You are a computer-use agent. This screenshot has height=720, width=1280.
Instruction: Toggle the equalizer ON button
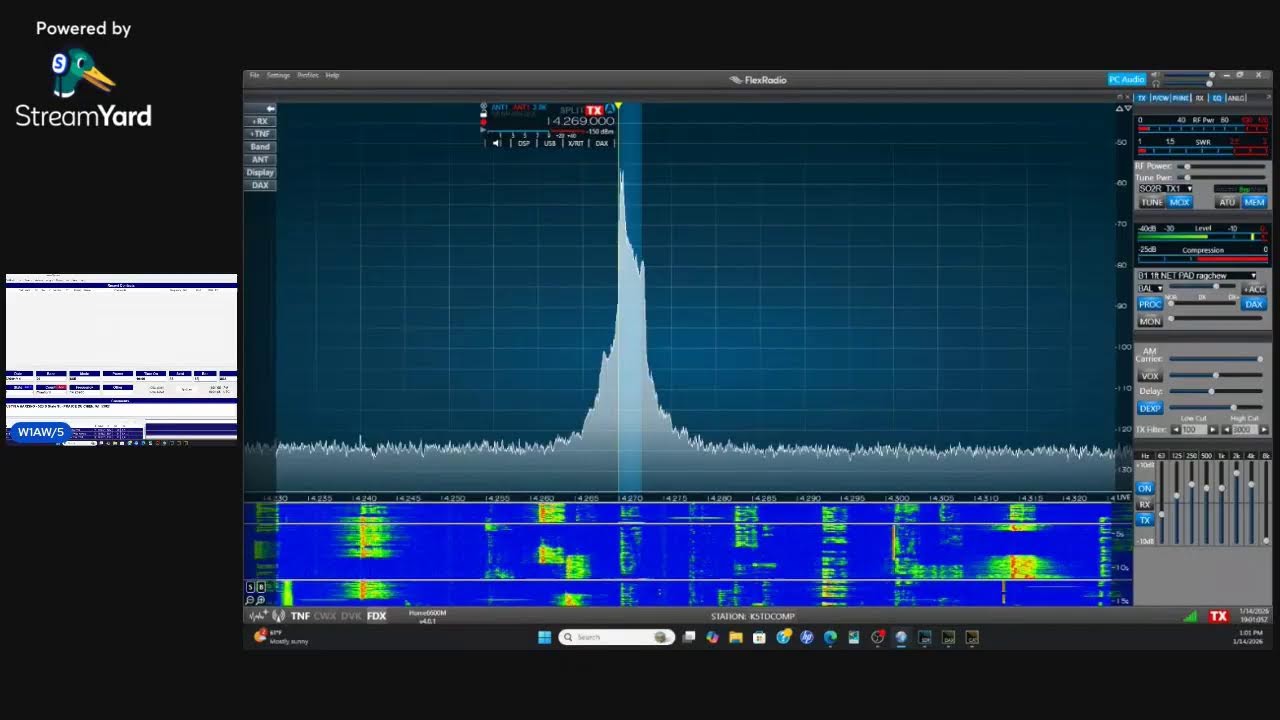point(1145,488)
